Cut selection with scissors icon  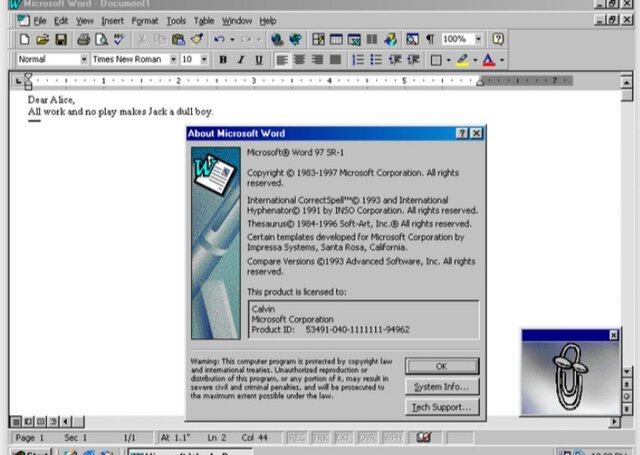coord(142,40)
